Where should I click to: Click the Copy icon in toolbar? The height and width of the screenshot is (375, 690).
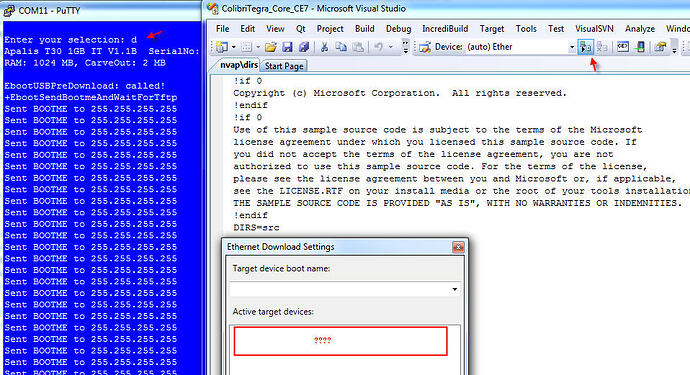[x=341, y=47]
